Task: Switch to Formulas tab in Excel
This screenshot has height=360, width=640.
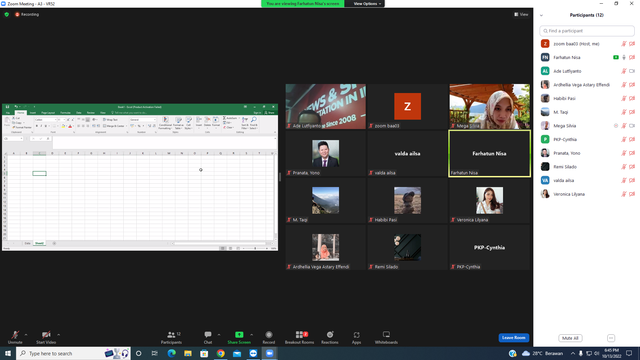Action: point(65,113)
